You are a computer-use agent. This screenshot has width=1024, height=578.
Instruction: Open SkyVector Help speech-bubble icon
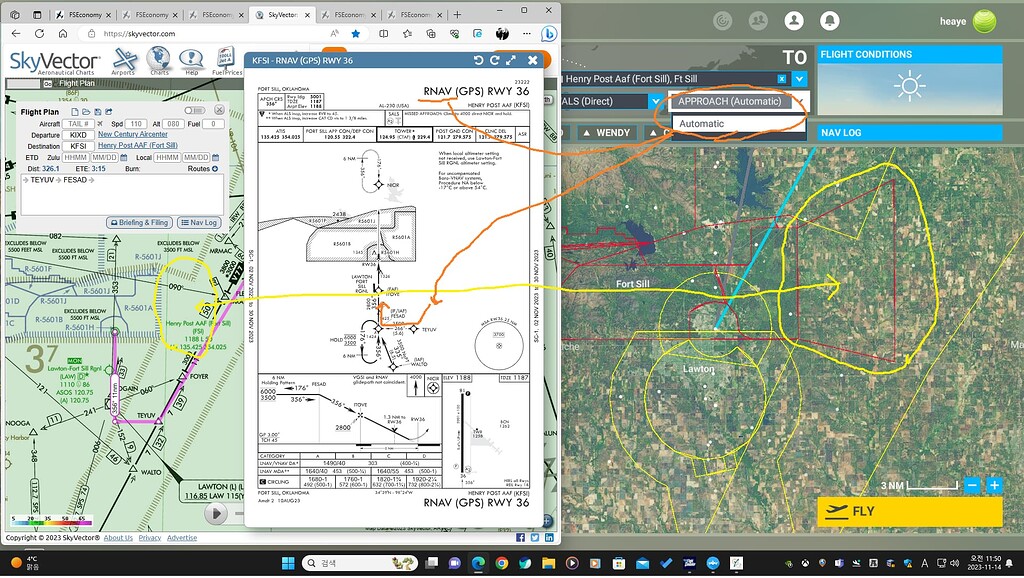[191, 60]
